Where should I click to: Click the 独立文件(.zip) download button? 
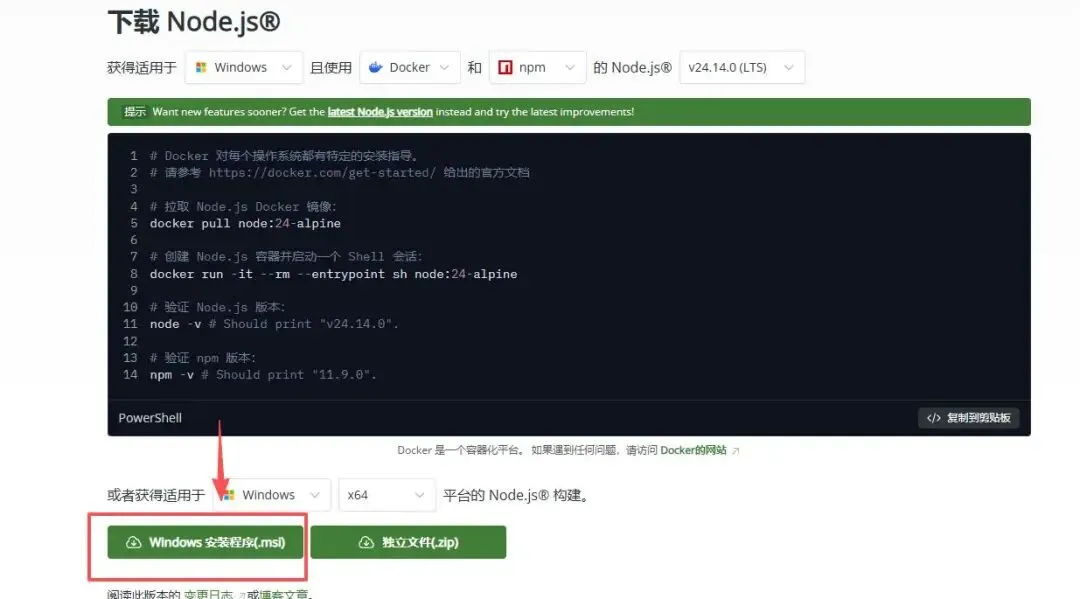[x=408, y=543]
